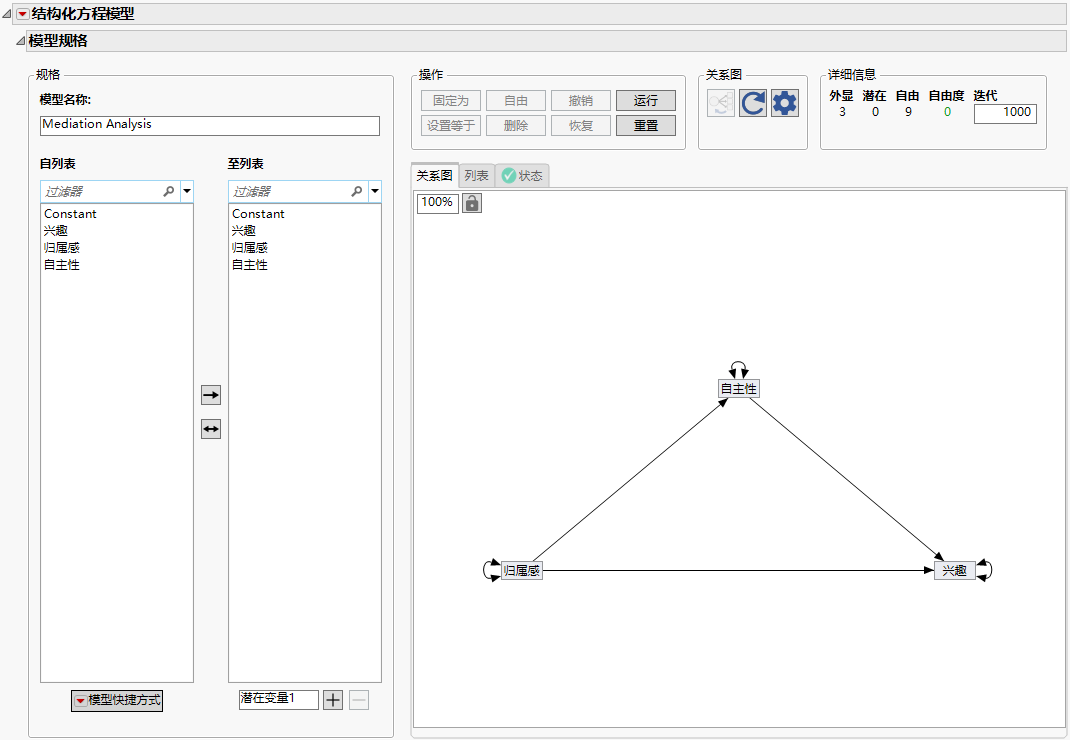Viewport: 1070px width, 740px height.
Task: Click the 设置等于 button
Action: (x=450, y=126)
